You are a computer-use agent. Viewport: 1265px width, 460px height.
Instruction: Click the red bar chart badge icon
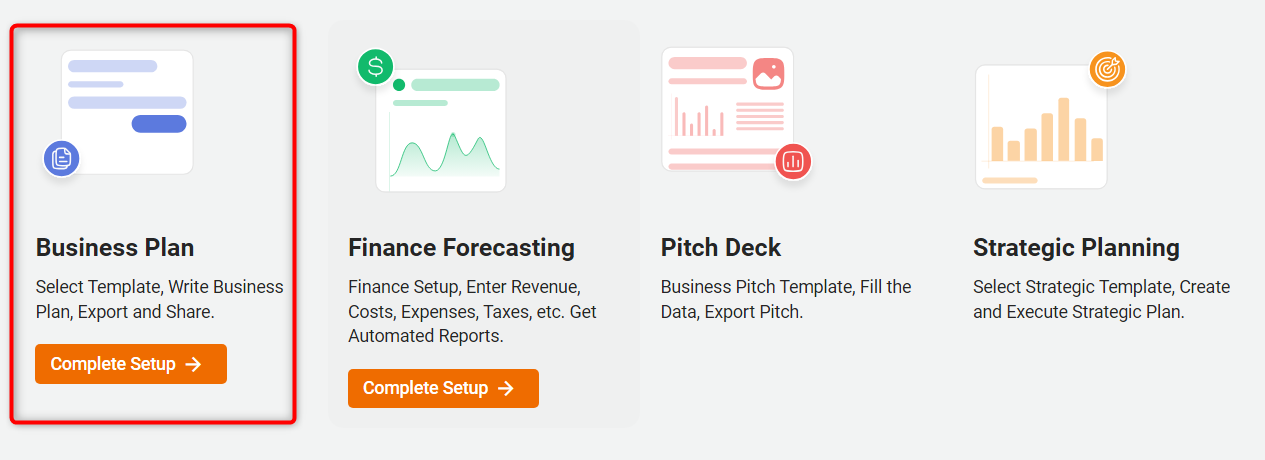pyautogui.click(x=794, y=161)
